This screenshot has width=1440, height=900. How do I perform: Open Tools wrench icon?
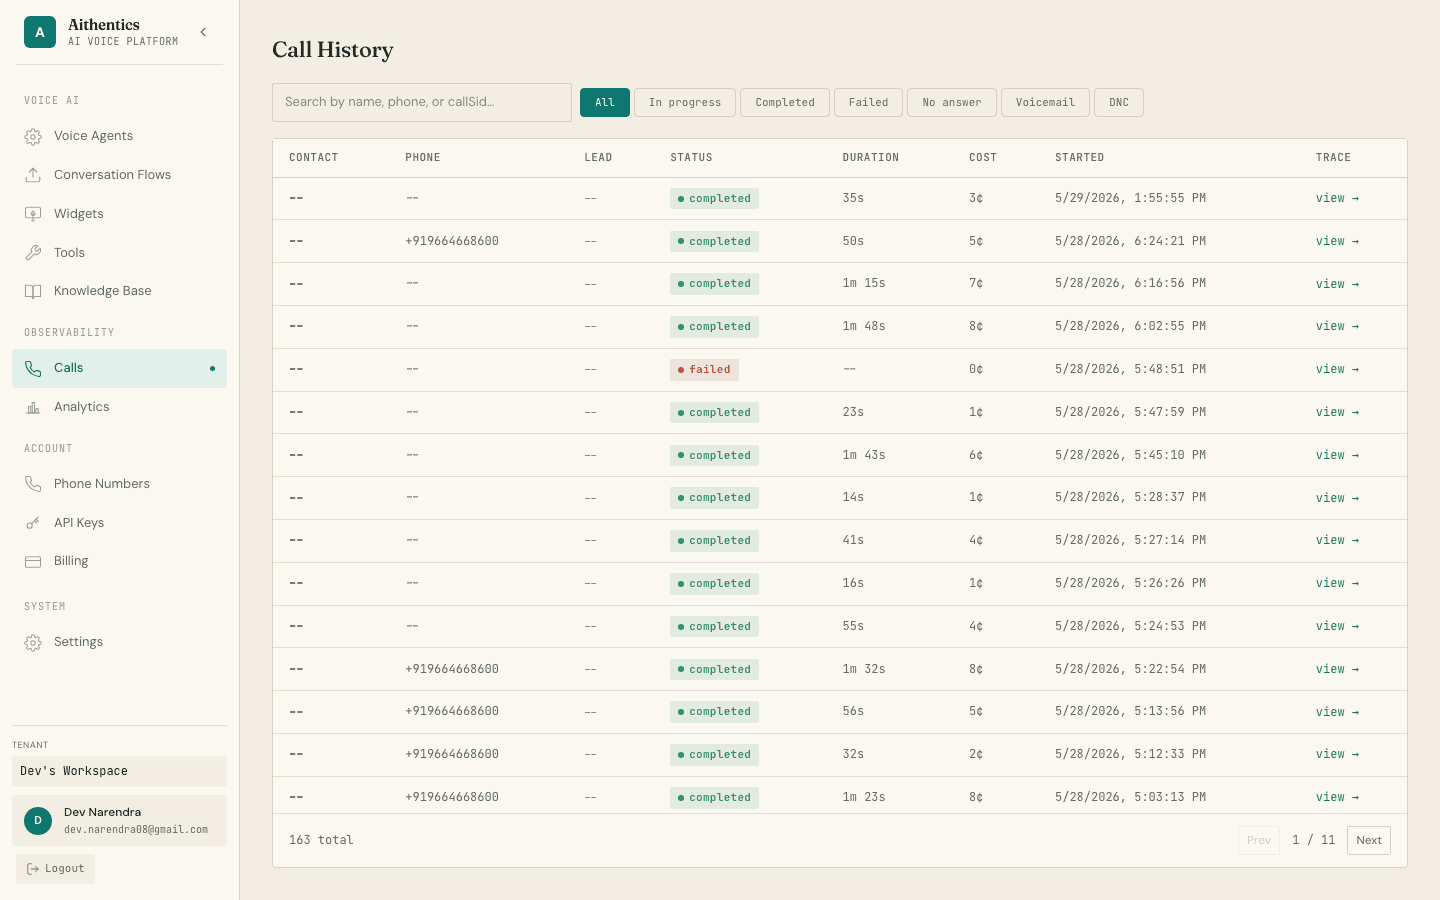[33, 253]
